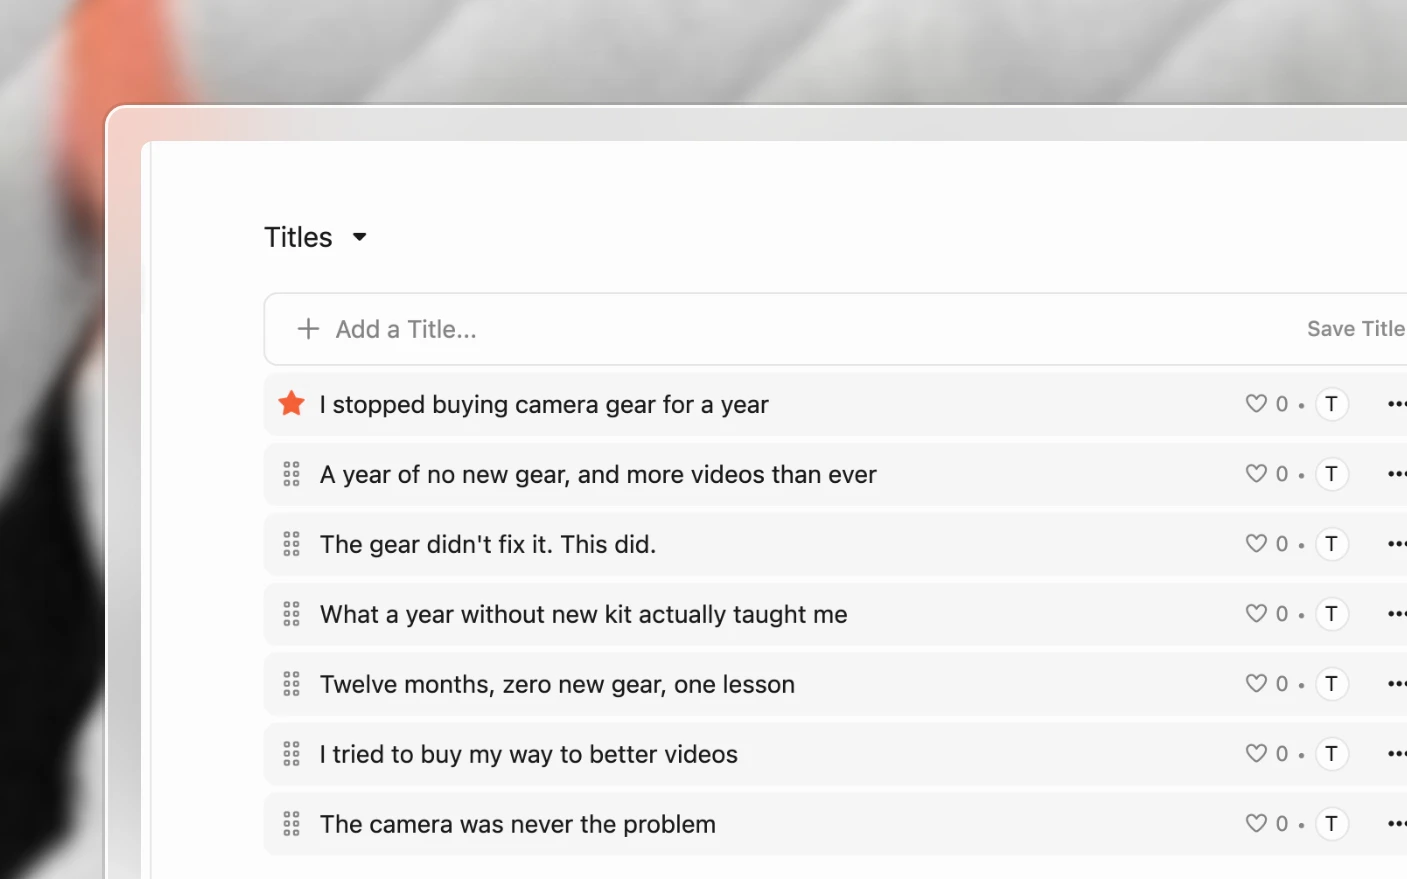Select title "I tried to buy my way to better videos"
The image size is (1407, 879).
tap(529, 755)
